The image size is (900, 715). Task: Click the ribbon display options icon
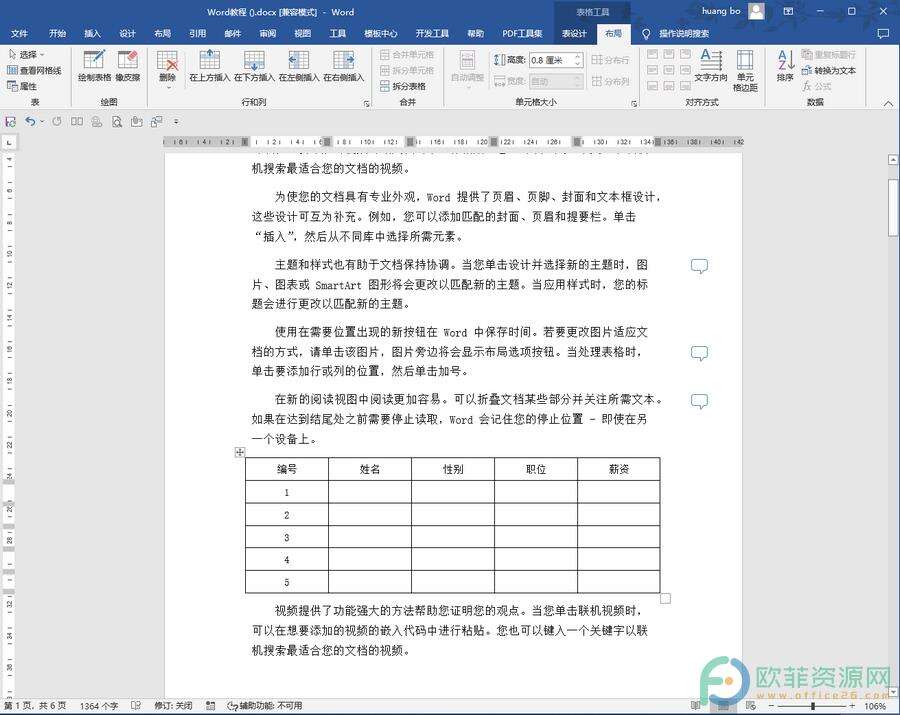pyautogui.click(x=789, y=11)
